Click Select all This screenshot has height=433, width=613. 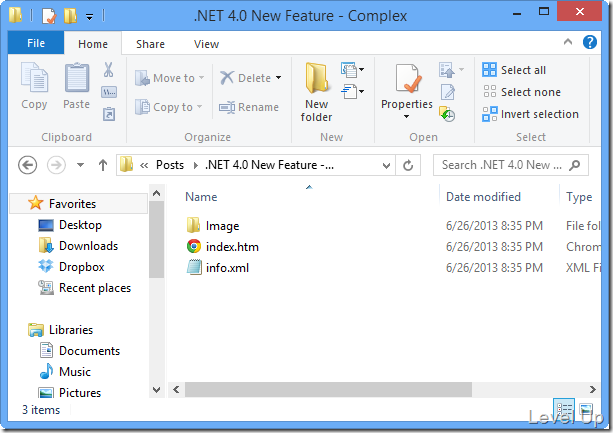(x=514, y=70)
